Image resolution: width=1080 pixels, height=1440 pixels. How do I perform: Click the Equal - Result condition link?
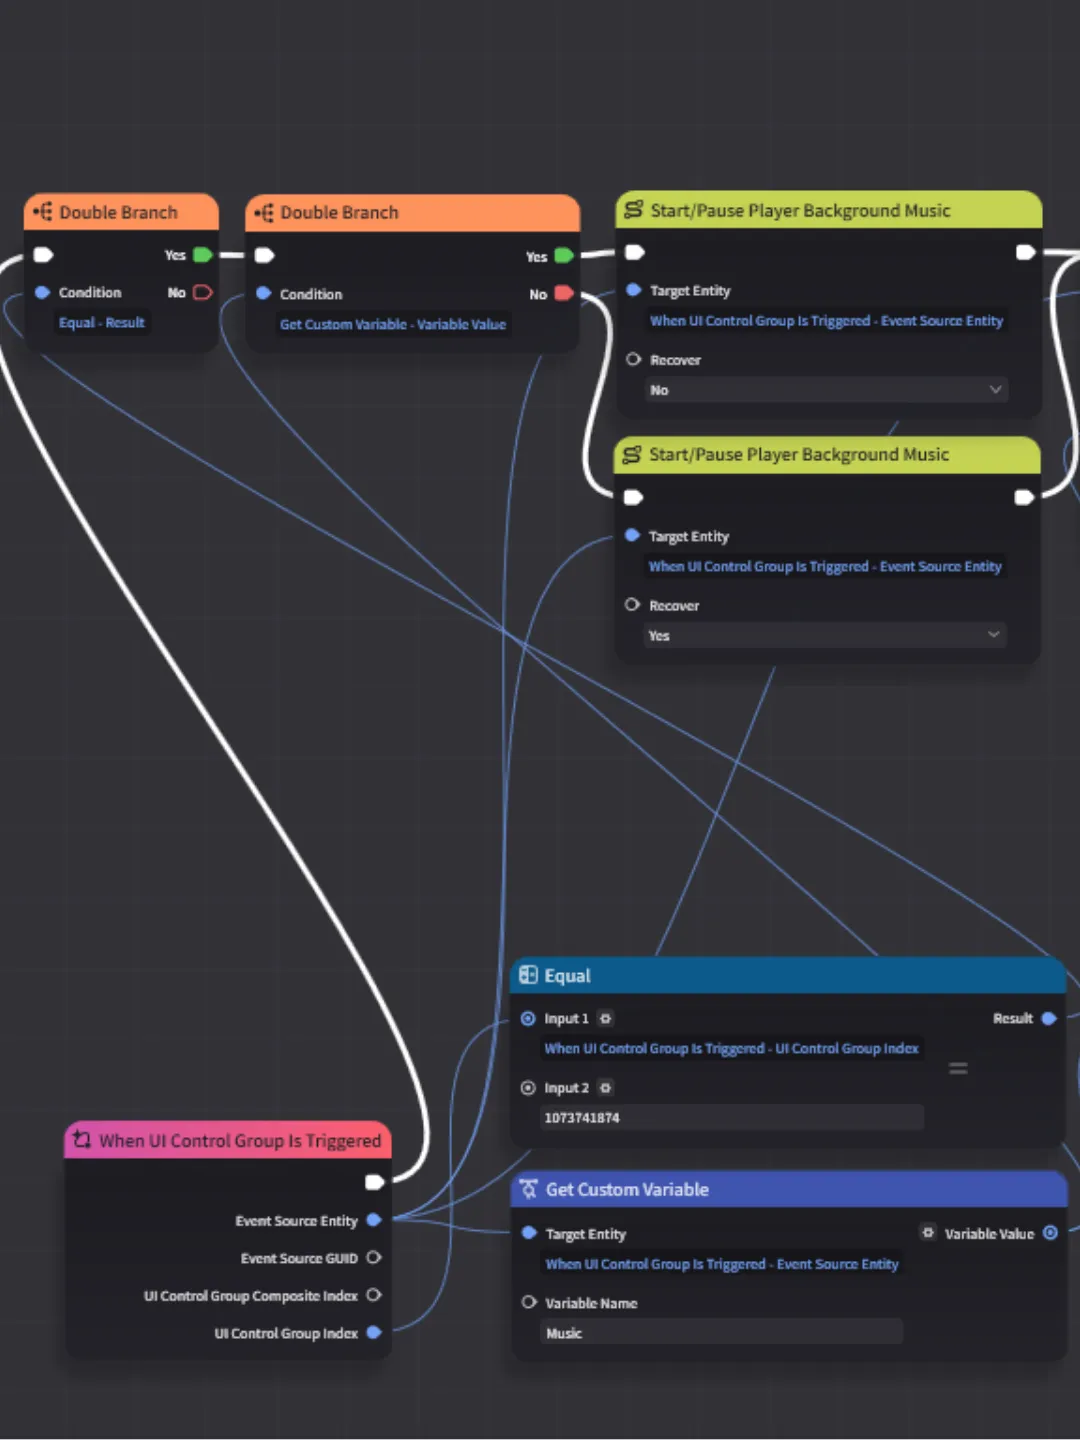pyautogui.click(x=102, y=323)
